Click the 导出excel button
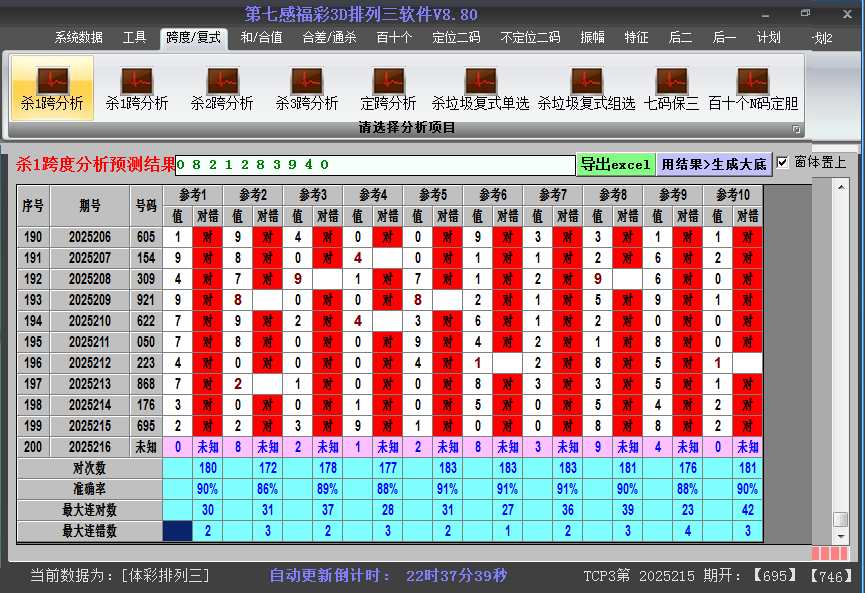This screenshot has width=865, height=593. [616, 164]
